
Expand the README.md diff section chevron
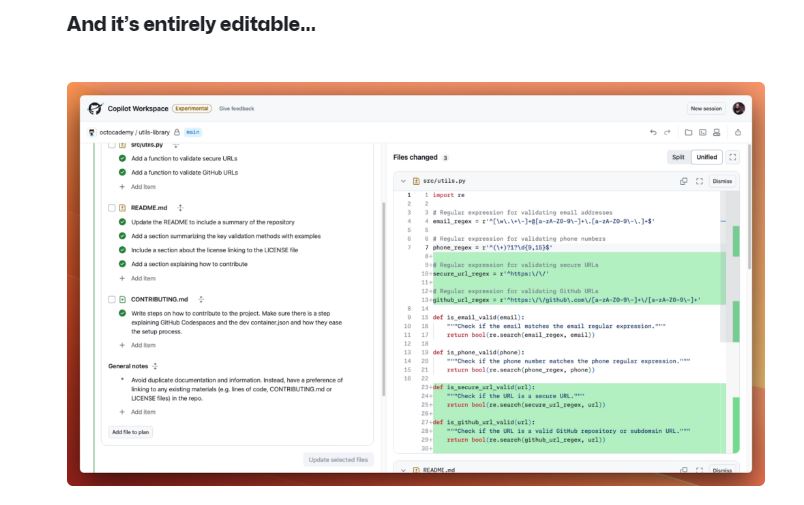point(404,470)
